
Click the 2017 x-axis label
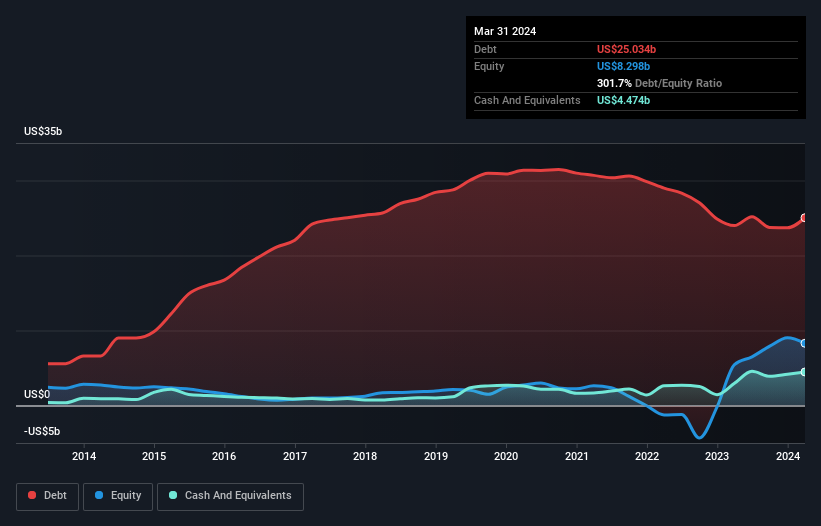pos(295,456)
